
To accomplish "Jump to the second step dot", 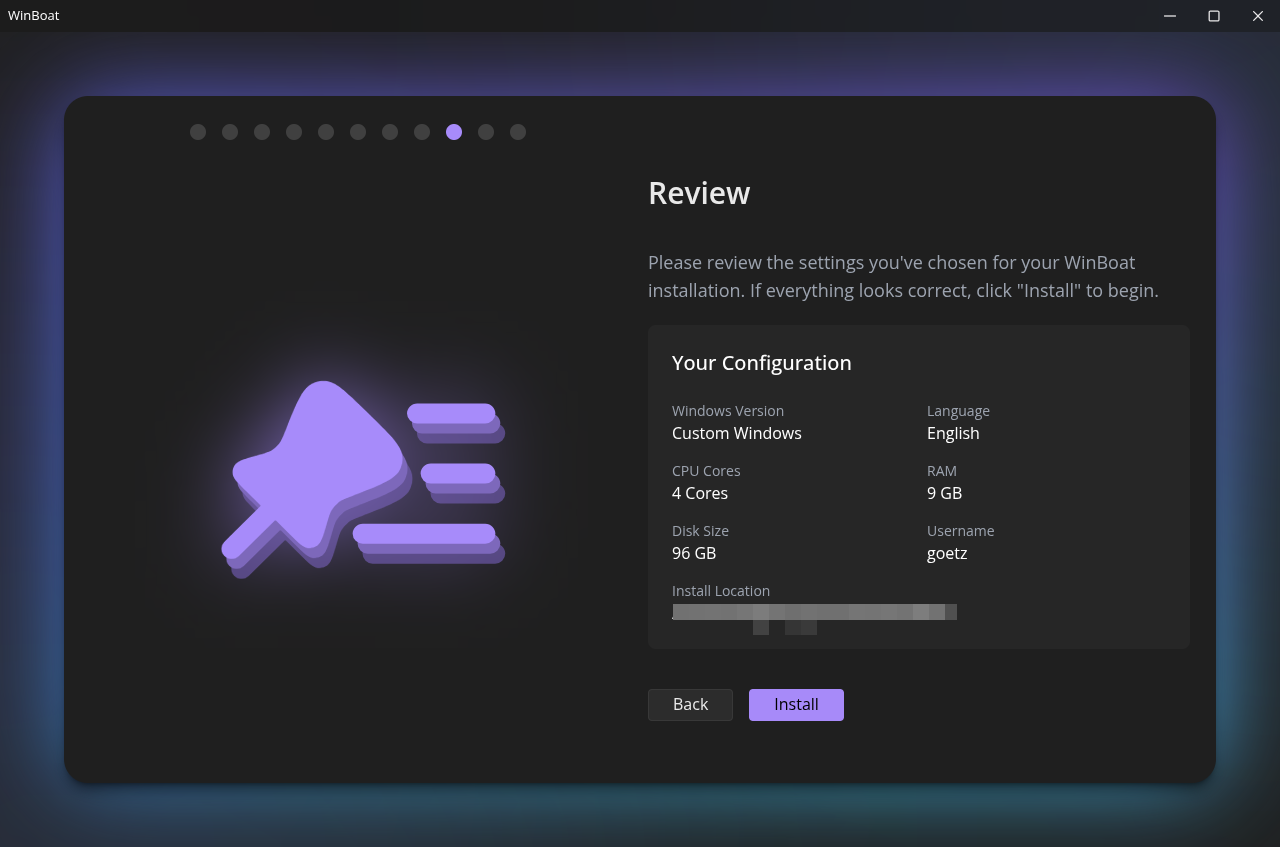I will point(230,132).
